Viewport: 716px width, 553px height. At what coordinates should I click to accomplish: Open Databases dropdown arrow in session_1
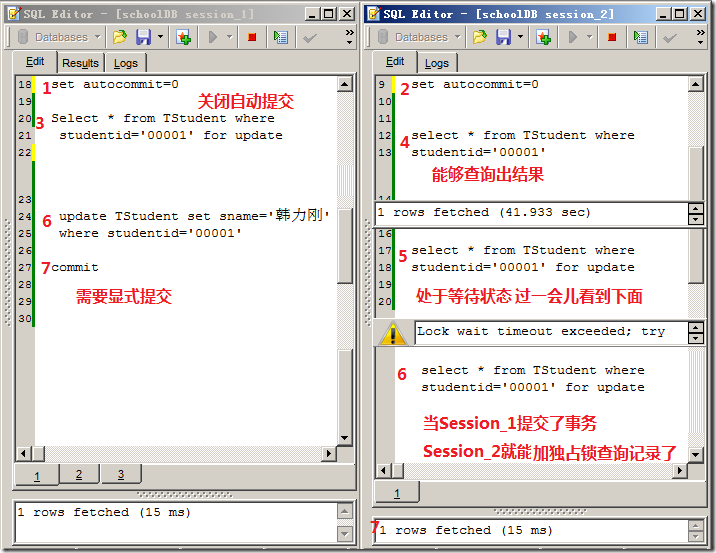click(97, 37)
